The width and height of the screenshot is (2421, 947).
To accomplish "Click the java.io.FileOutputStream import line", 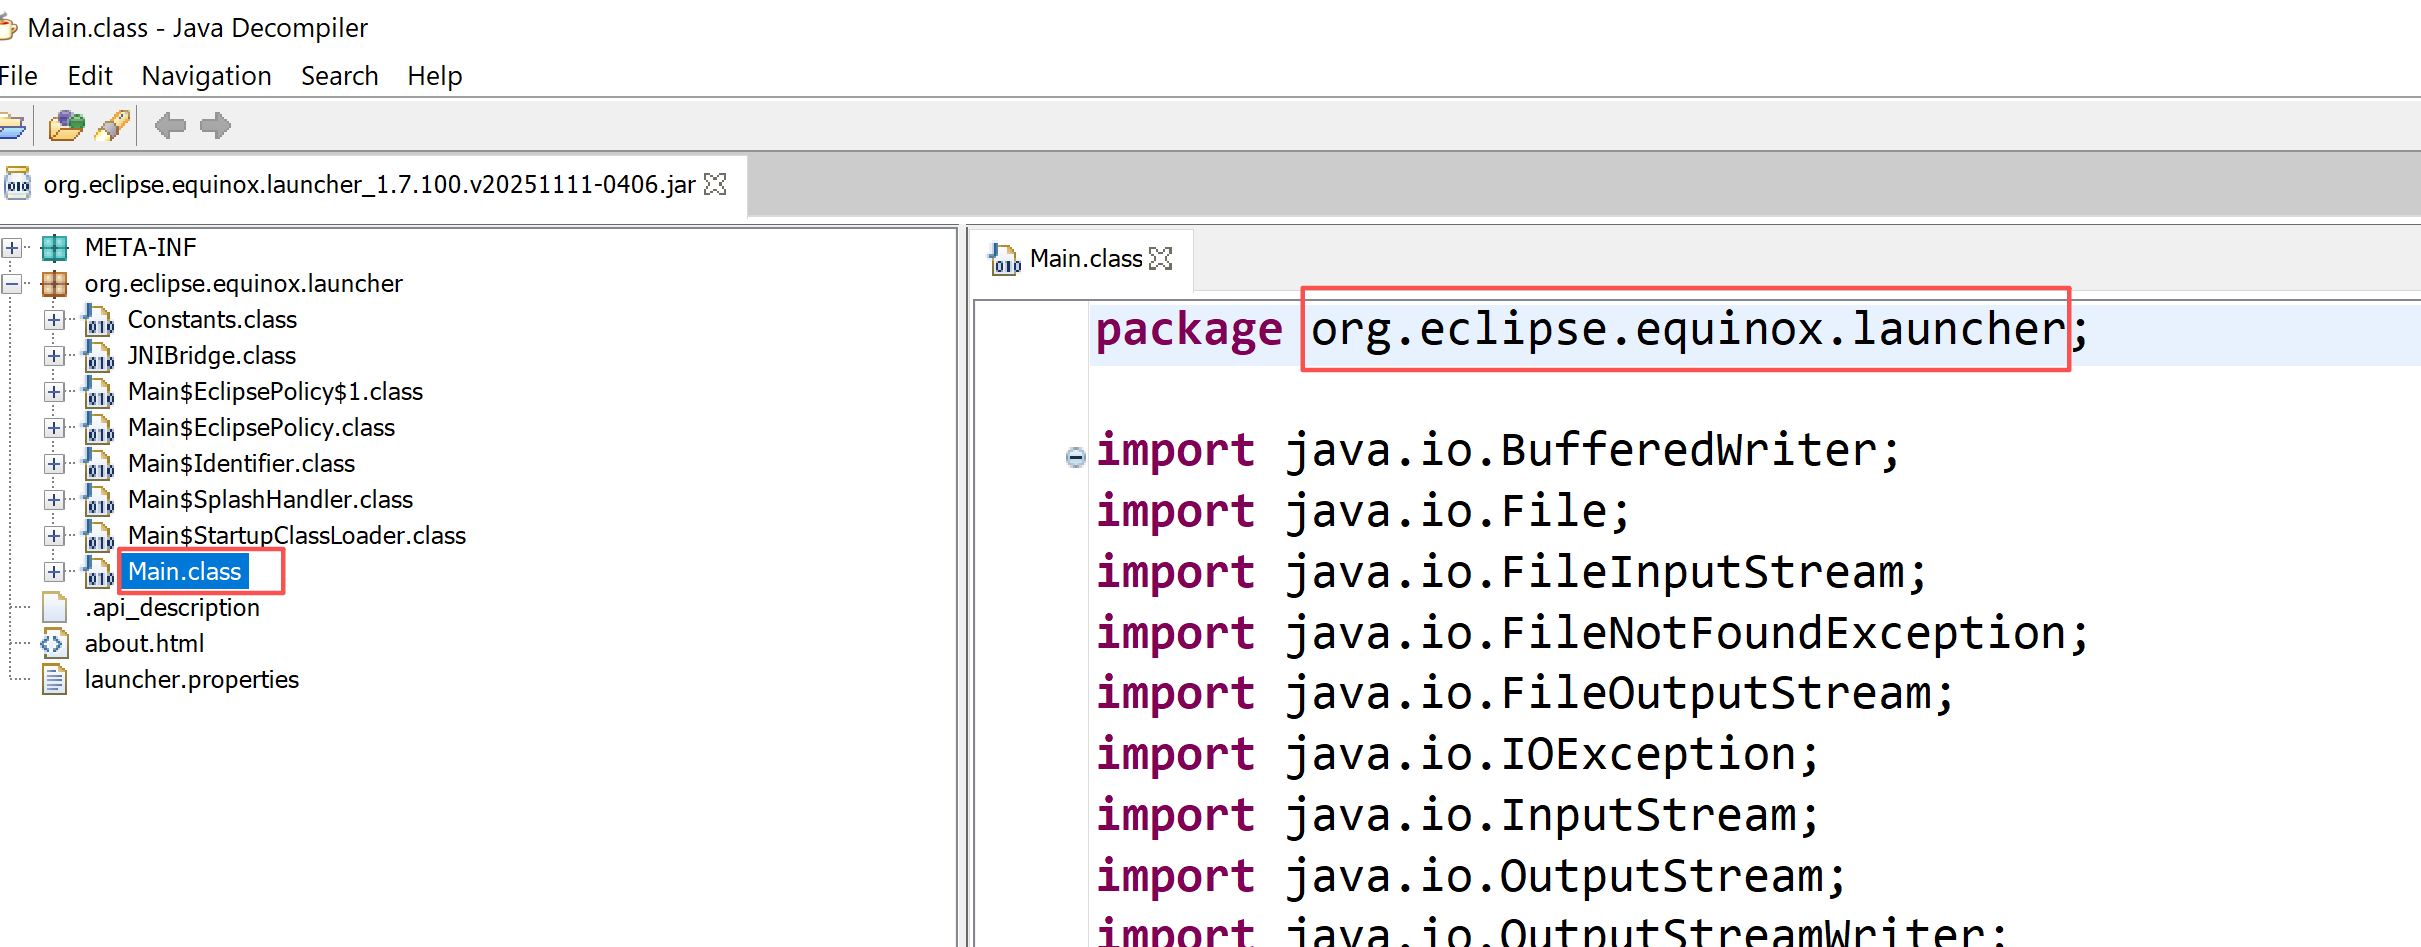I will pos(1524,694).
